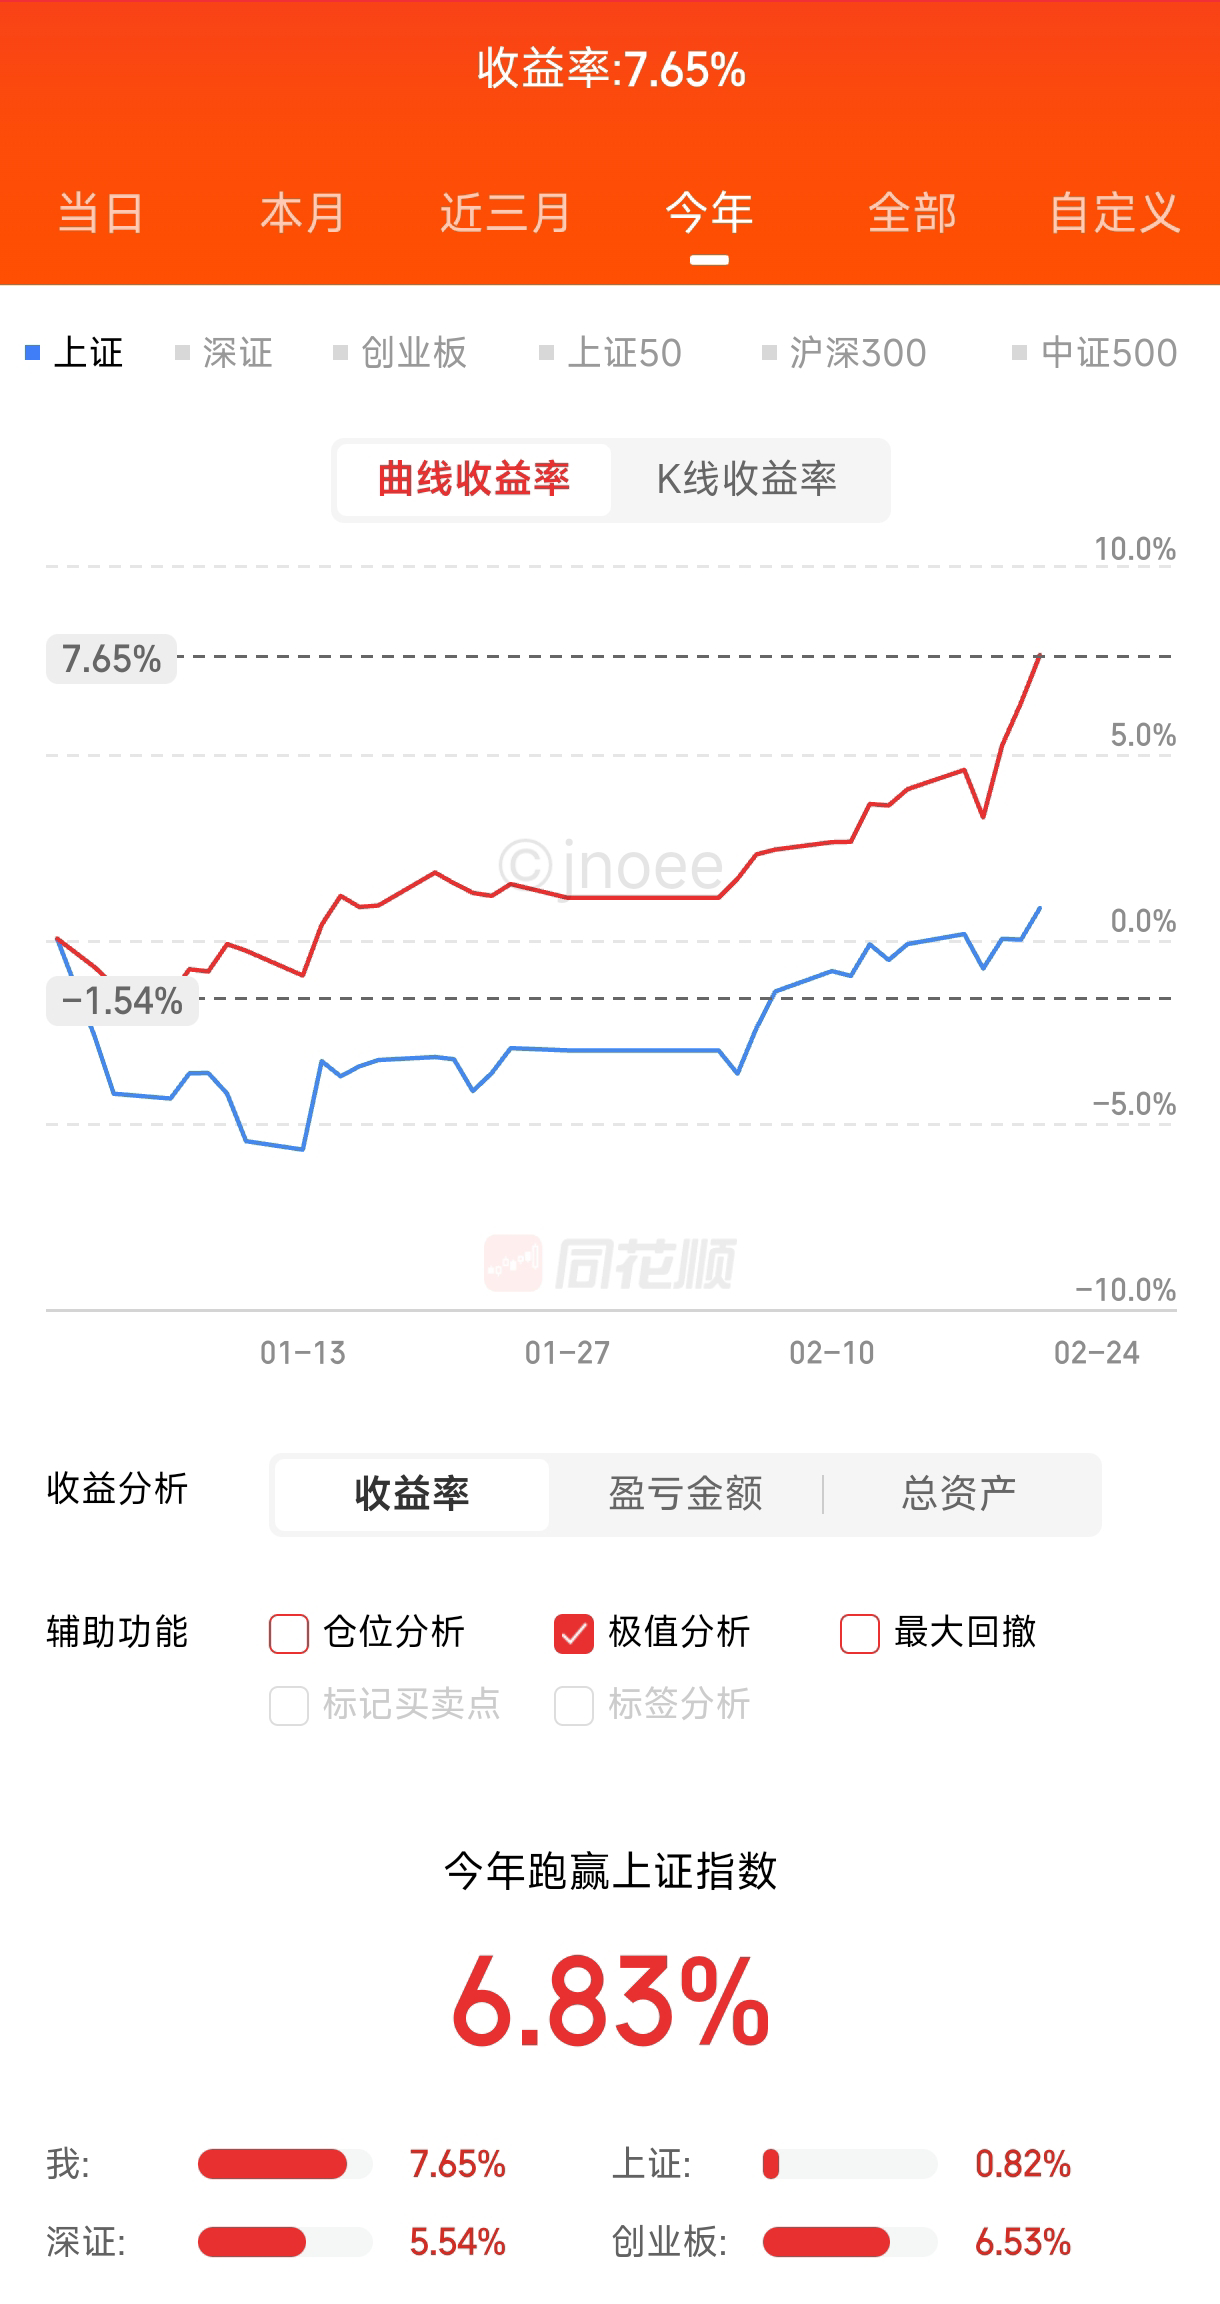
Task: Select the 本月 tab
Action: 302,213
